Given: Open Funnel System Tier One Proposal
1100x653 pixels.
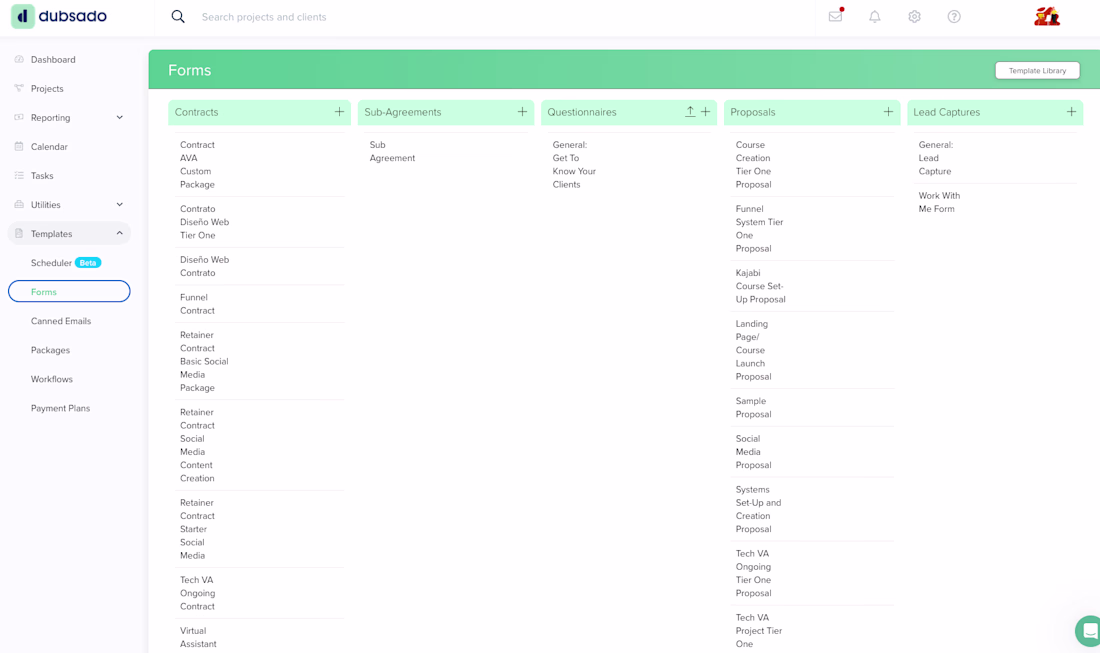Looking at the screenshot, I should pyautogui.click(x=760, y=229).
